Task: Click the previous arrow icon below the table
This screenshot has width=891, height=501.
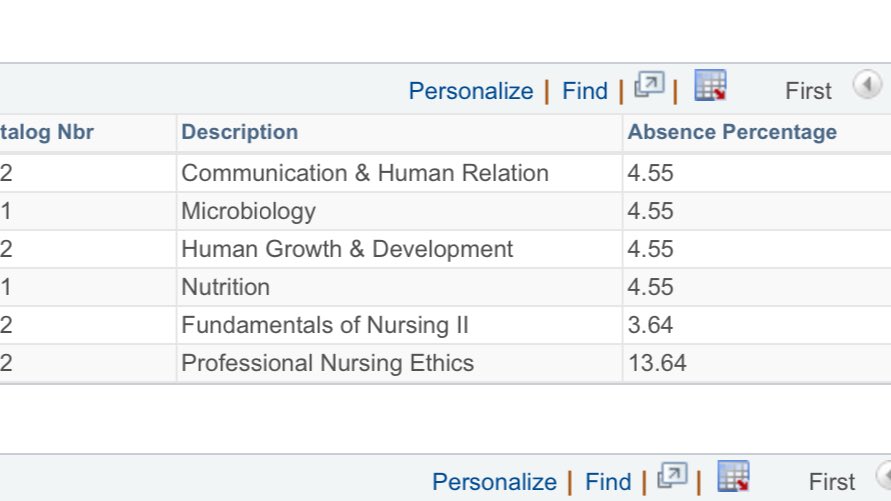Action: point(884,476)
